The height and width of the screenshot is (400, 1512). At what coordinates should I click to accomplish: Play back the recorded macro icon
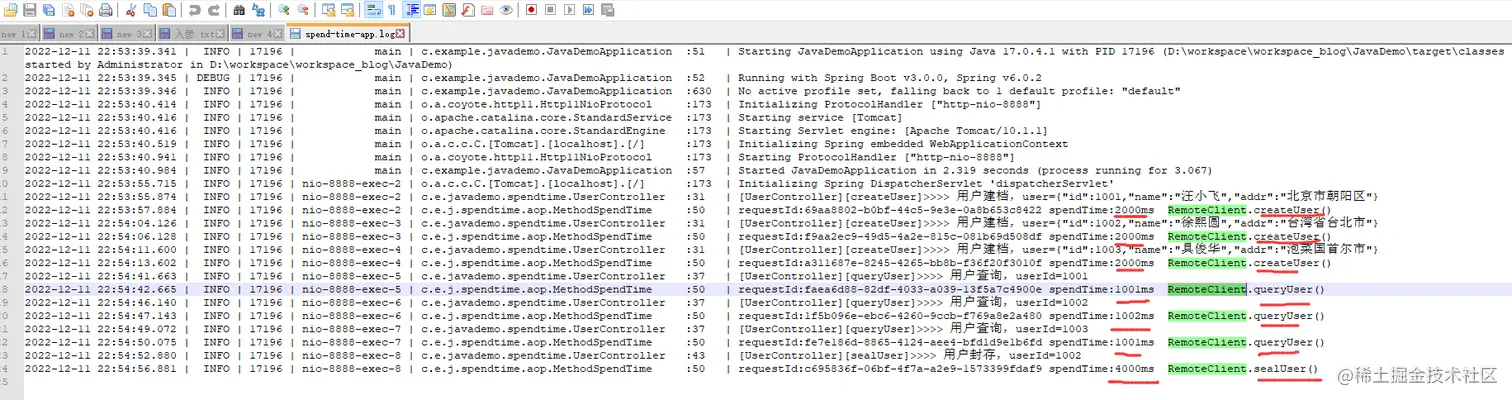(x=569, y=10)
